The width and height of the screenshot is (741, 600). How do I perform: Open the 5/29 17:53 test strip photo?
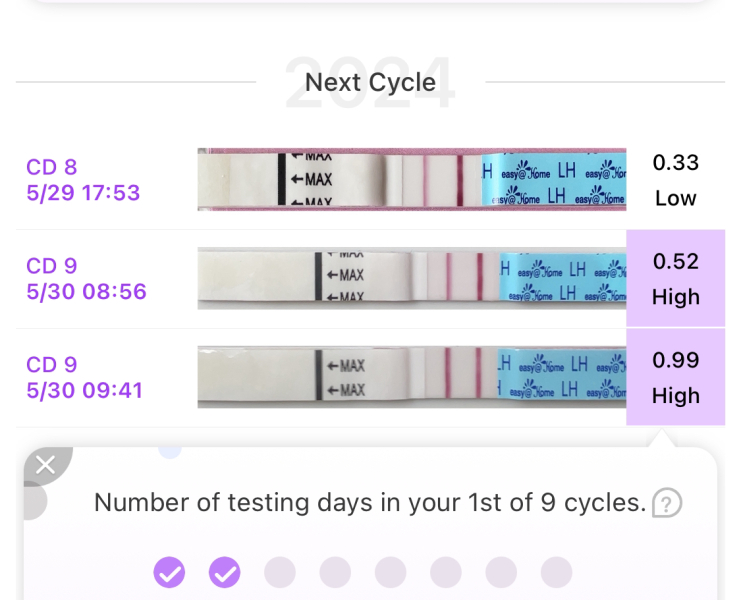coord(411,180)
